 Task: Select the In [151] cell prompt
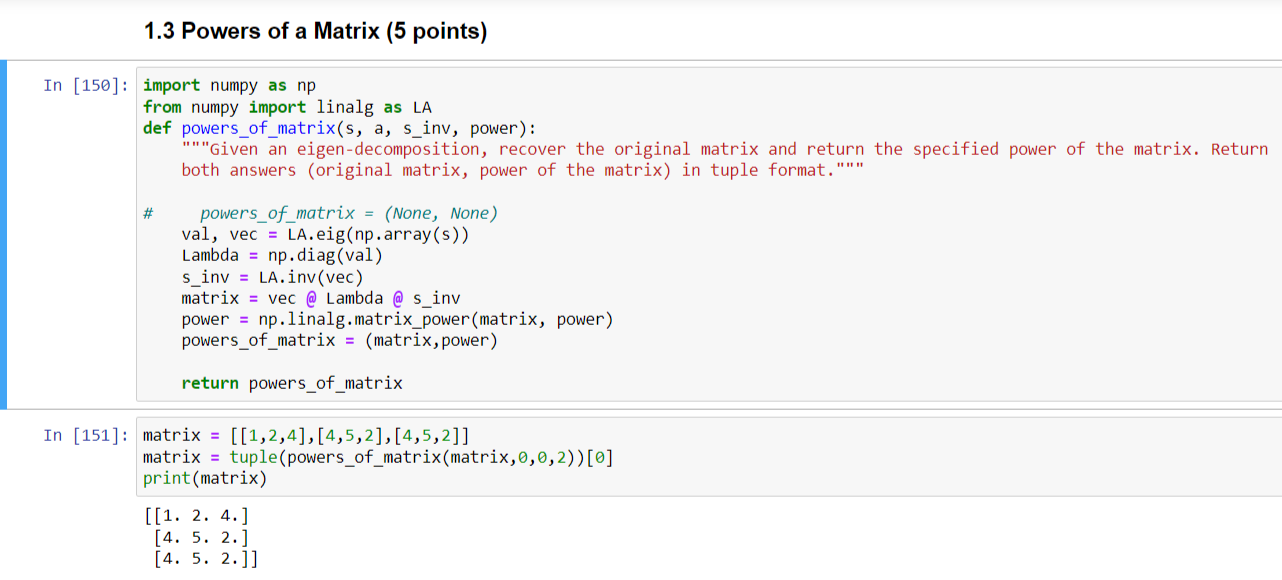85,435
